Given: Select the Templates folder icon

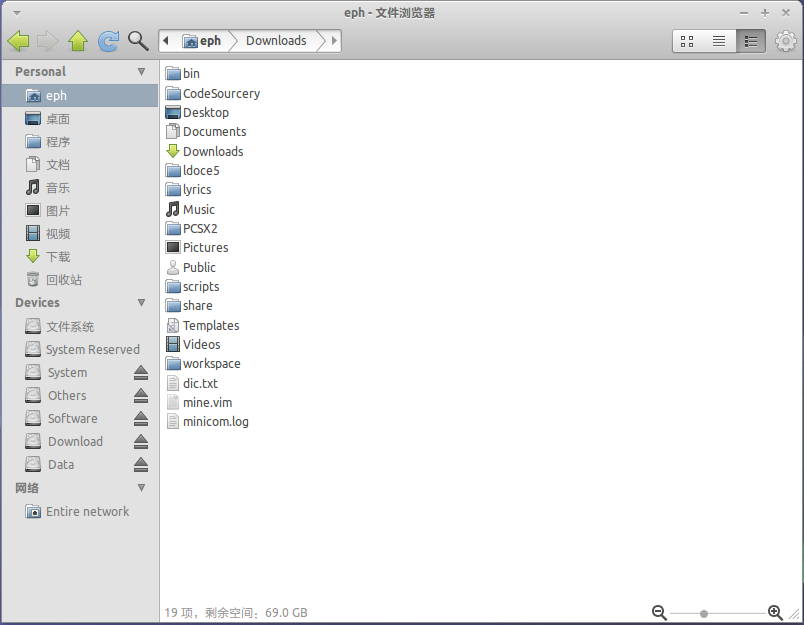Looking at the screenshot, I should pos(173,326).
